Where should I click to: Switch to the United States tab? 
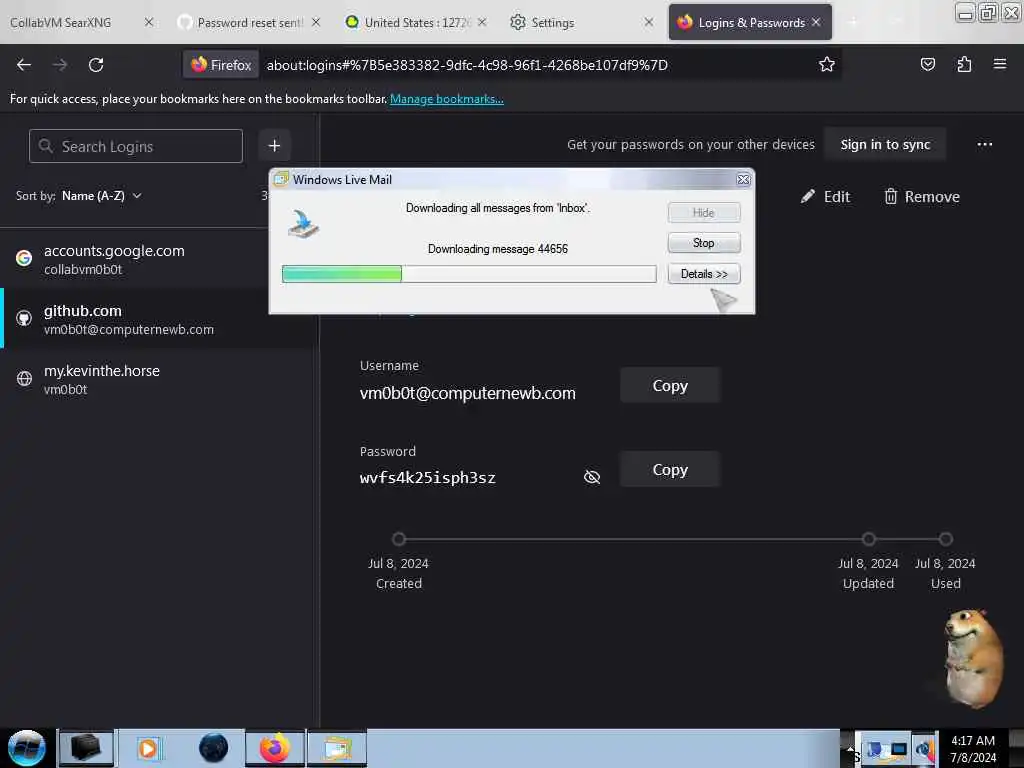coord(417,22)
